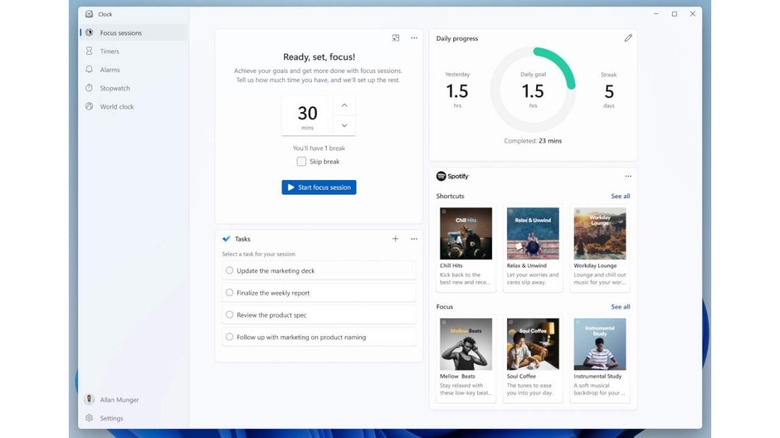Select the task 'Finalize the weekly report'
The height and width of the screenshot is (438, 780).
(230, 293)
